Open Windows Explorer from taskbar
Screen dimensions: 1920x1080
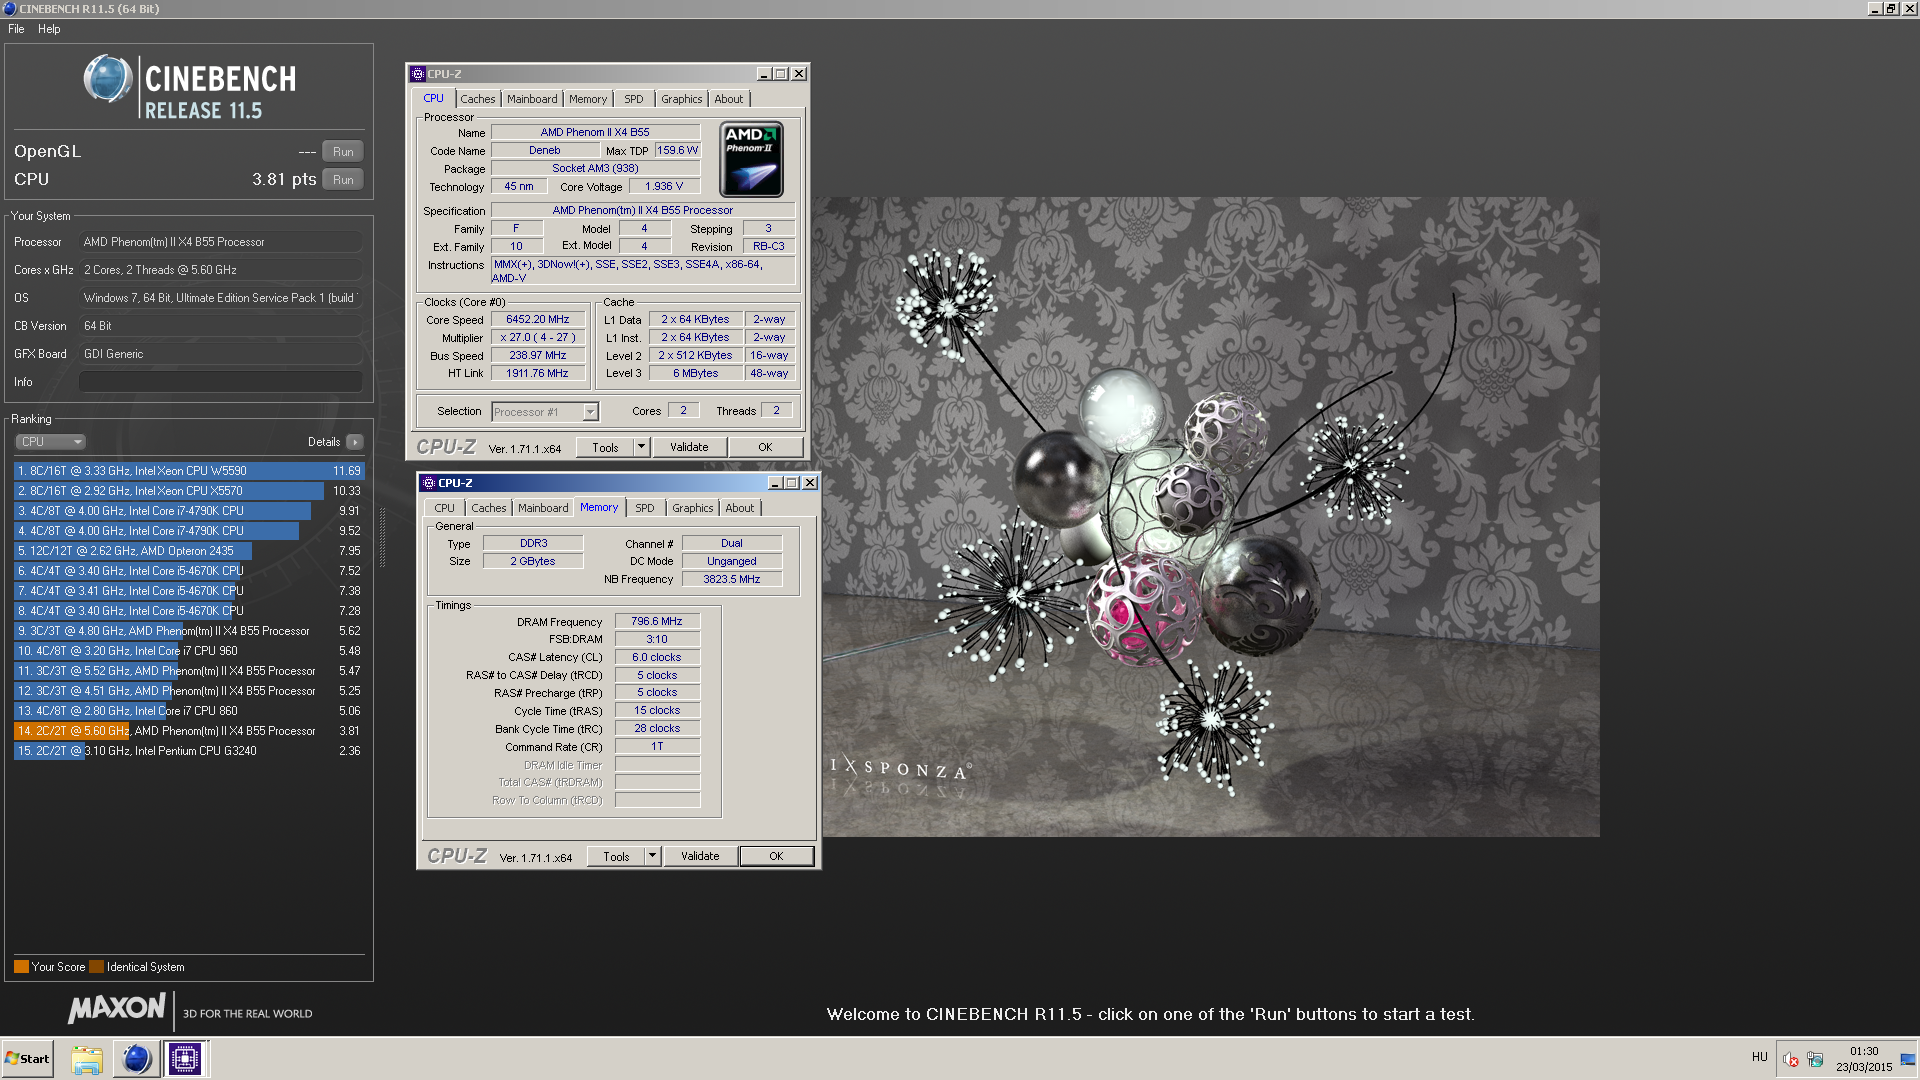tap(87, 1059)
